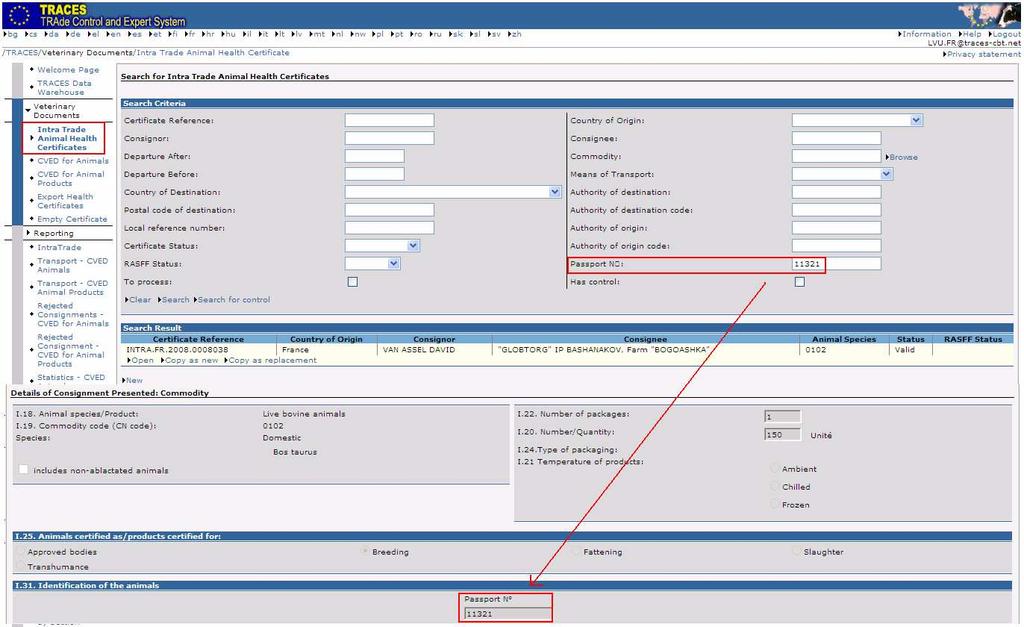Choose the Fattening certification option
1024x627 pixels.
(x=576, y=552)
